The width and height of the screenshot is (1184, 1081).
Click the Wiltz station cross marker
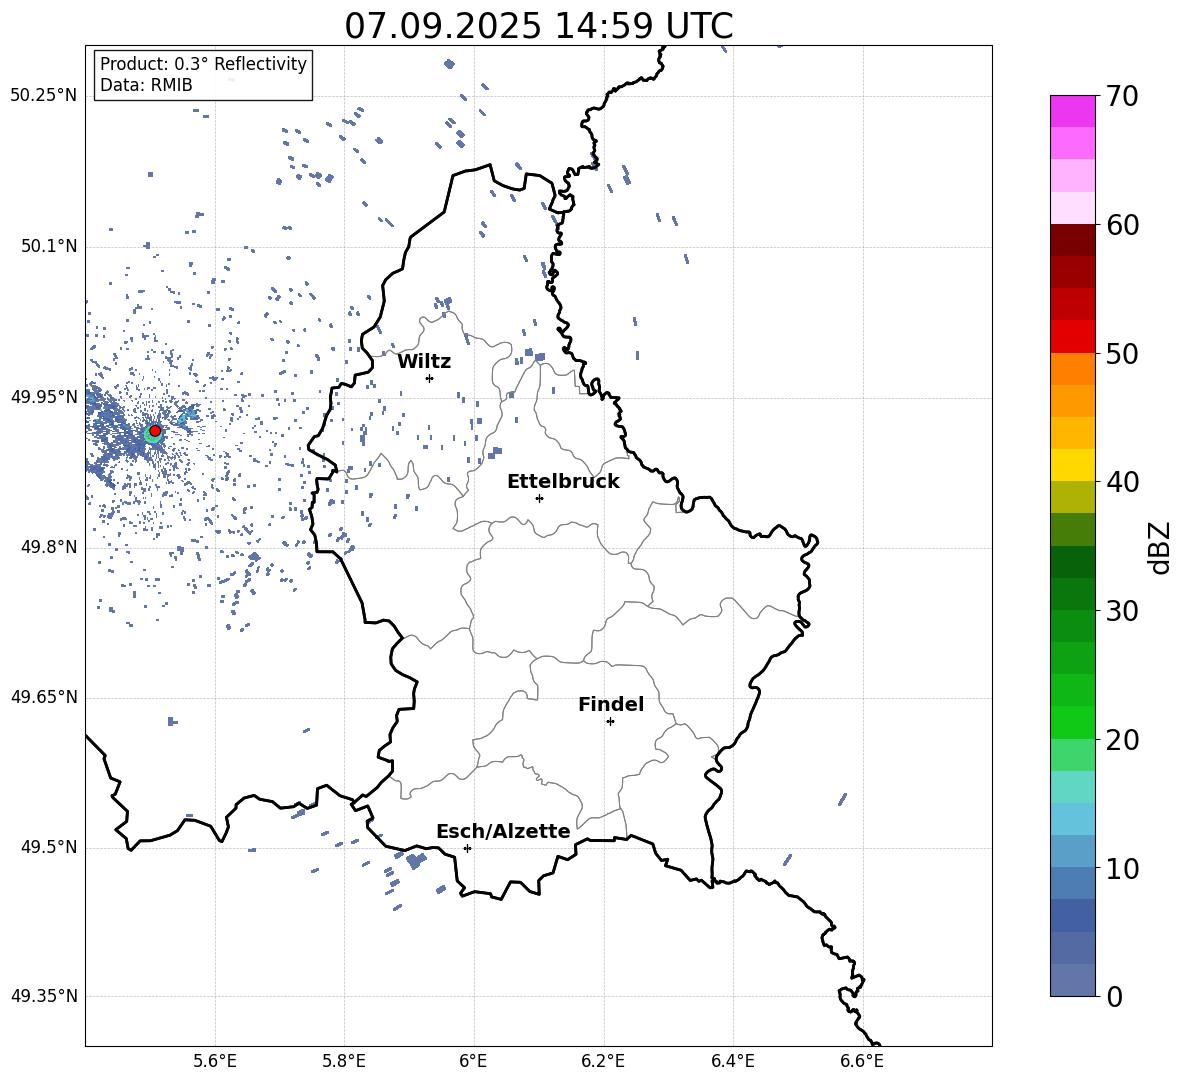[x=430, y=378]
